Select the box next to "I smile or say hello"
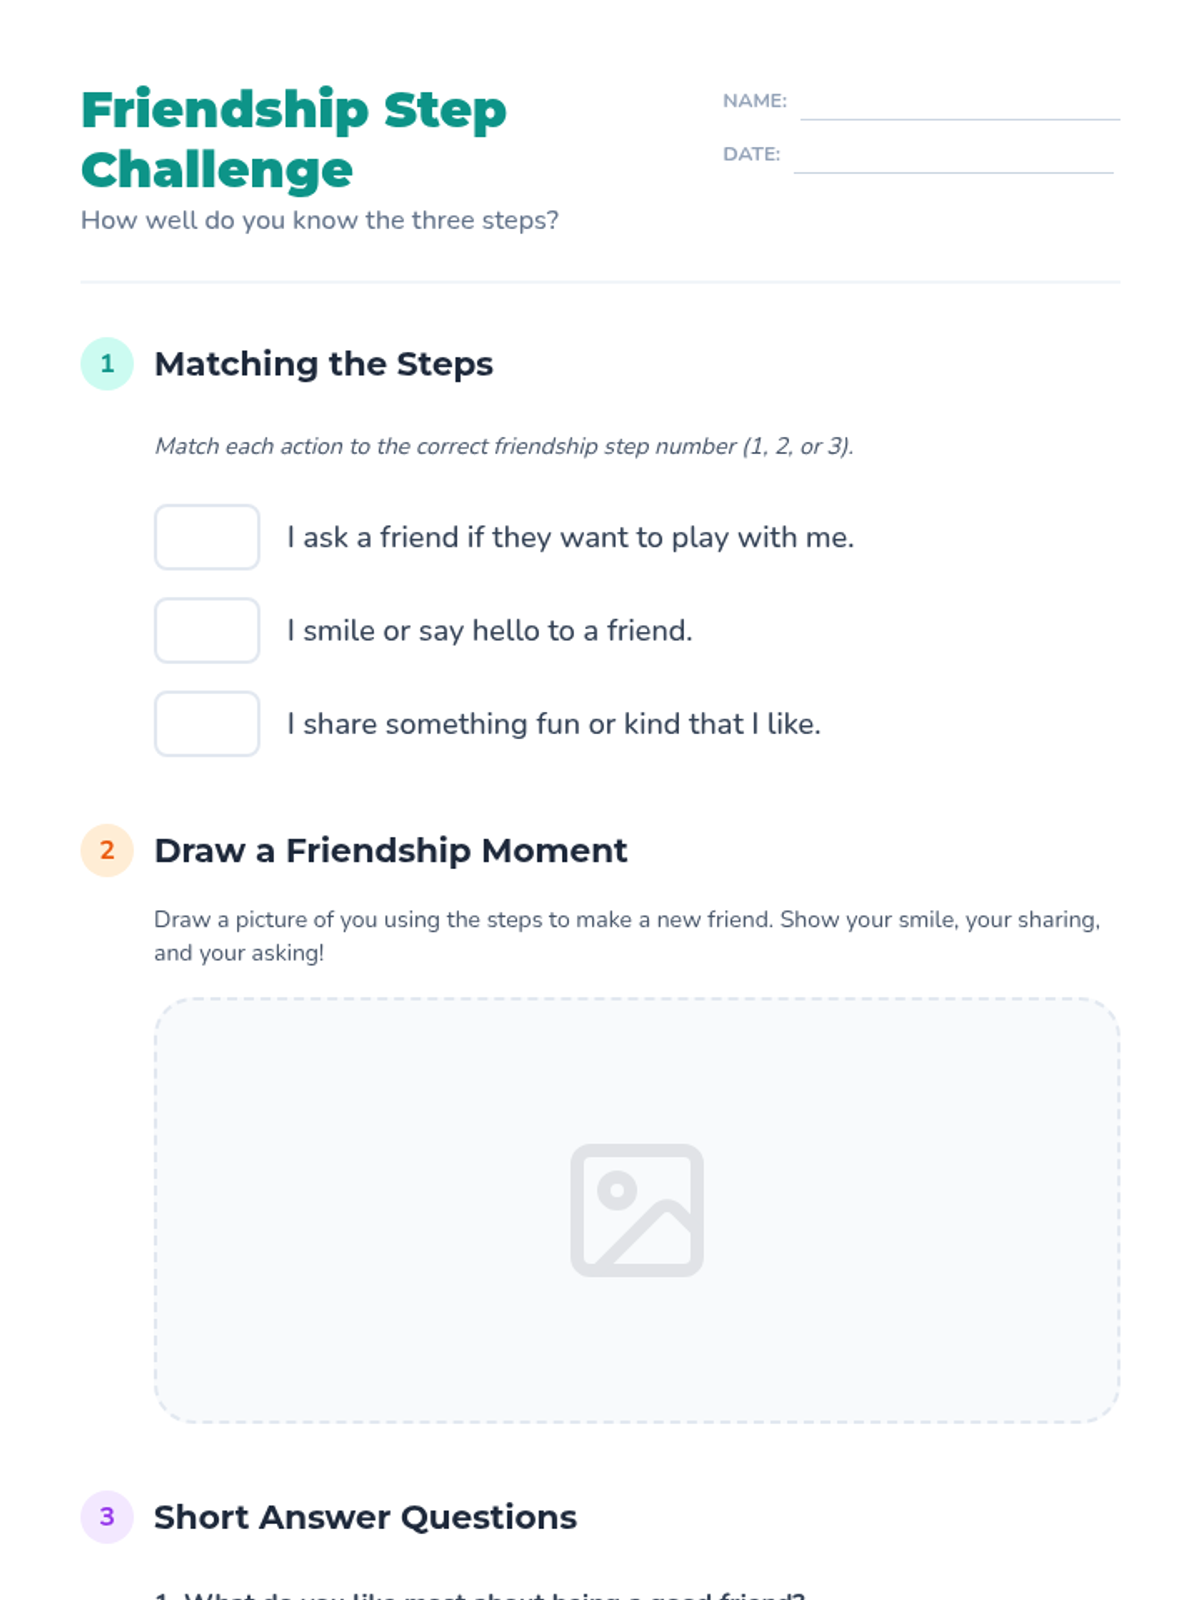Viewport: 1200px width, 1600px height. click(207, 630)
